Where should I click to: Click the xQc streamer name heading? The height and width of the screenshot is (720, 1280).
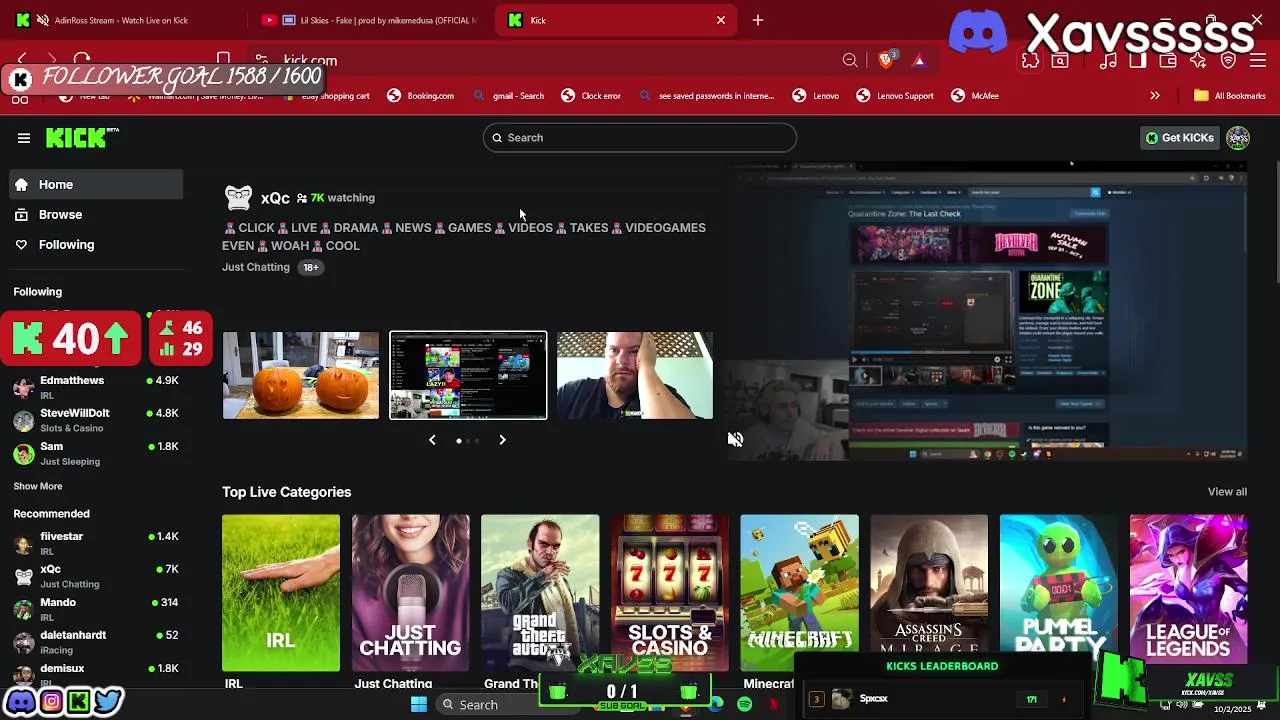(x=275, y=198)
